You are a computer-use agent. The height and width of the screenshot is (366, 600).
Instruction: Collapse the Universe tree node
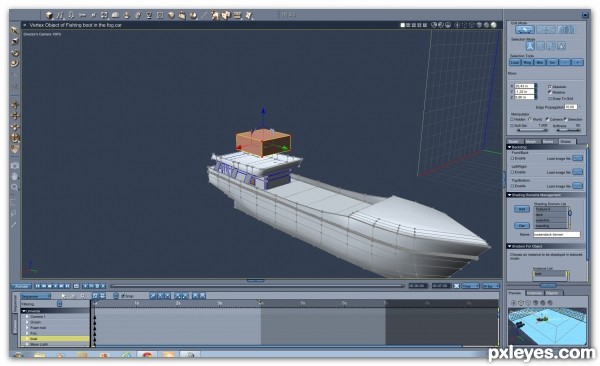coord(24,311)
